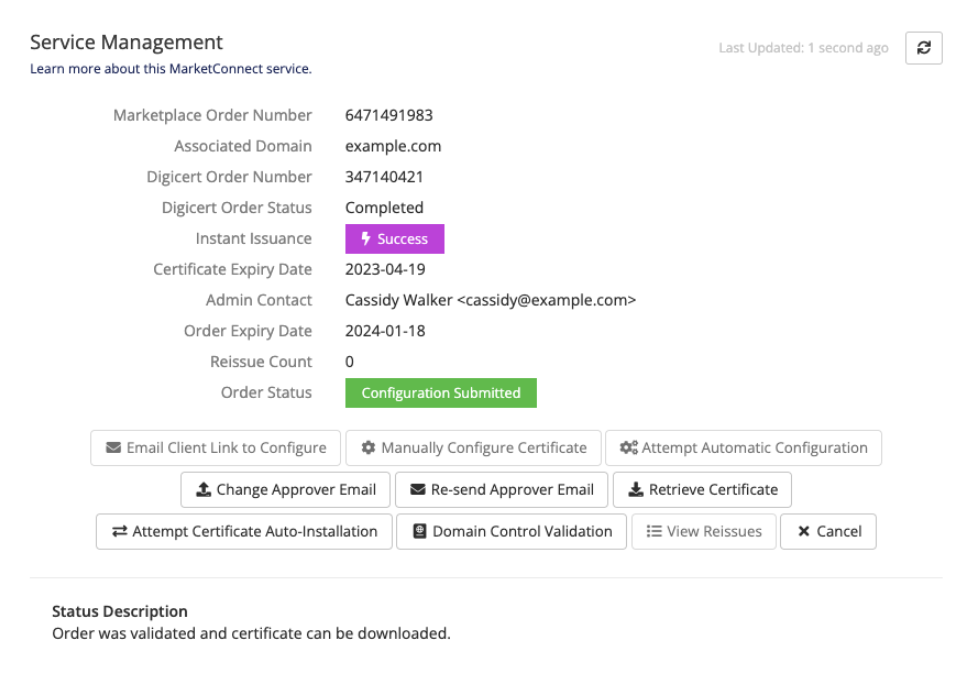Click the certificate icon on Domain Control Validation
Image resolution: width=973 pixels, height=674 pixels.
(x=420, y=531)
